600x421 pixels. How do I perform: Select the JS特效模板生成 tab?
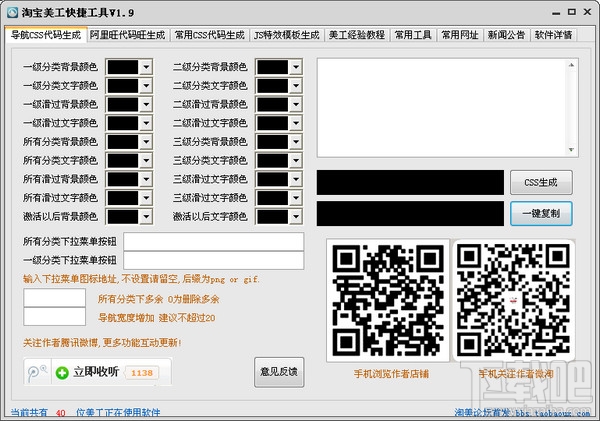click(x=287, y=35)
